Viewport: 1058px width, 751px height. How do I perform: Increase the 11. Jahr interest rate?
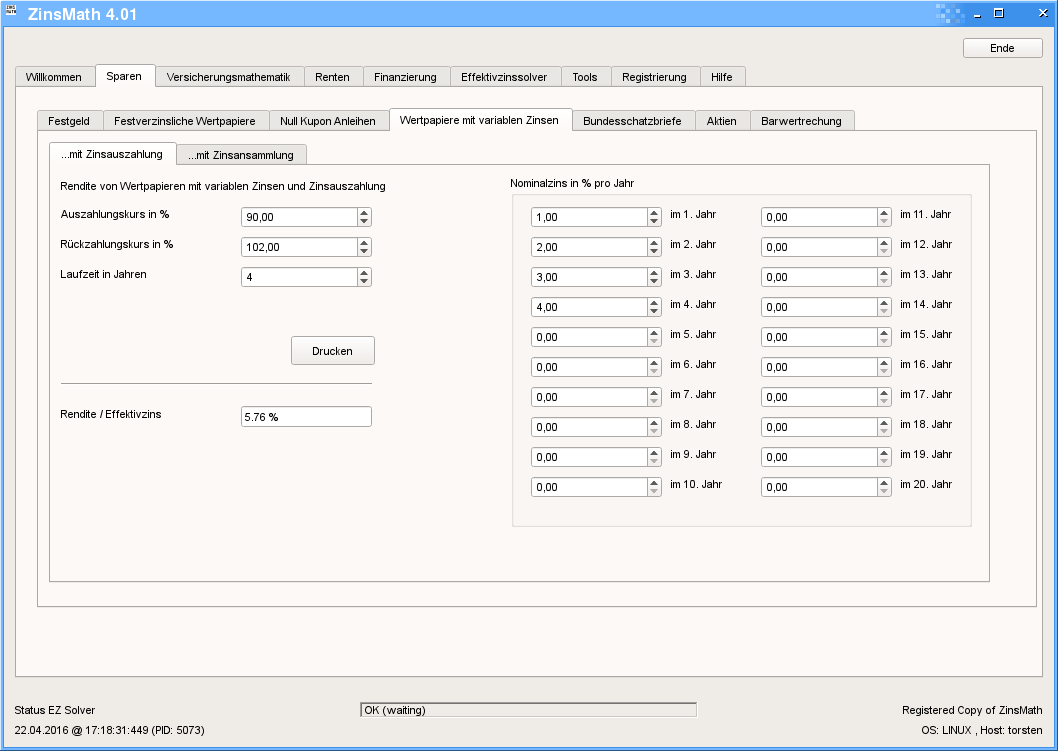click(884, 213)
